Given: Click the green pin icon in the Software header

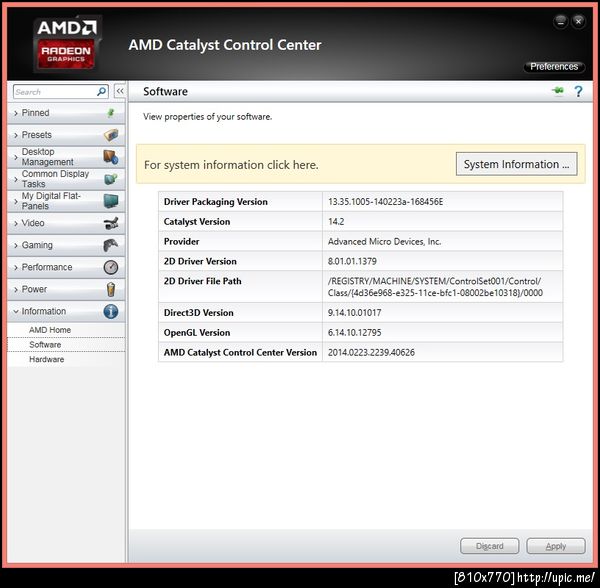Looking at the screenshot, I should [x=558, y=91].
